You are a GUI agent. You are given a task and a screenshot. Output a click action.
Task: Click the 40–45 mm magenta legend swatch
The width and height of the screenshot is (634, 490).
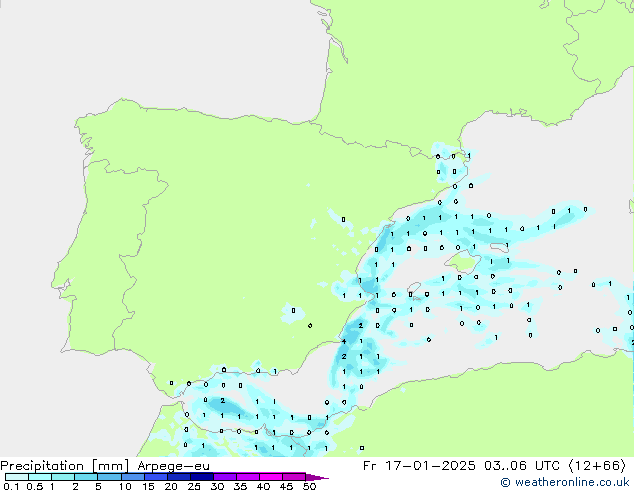click(271, 477)
